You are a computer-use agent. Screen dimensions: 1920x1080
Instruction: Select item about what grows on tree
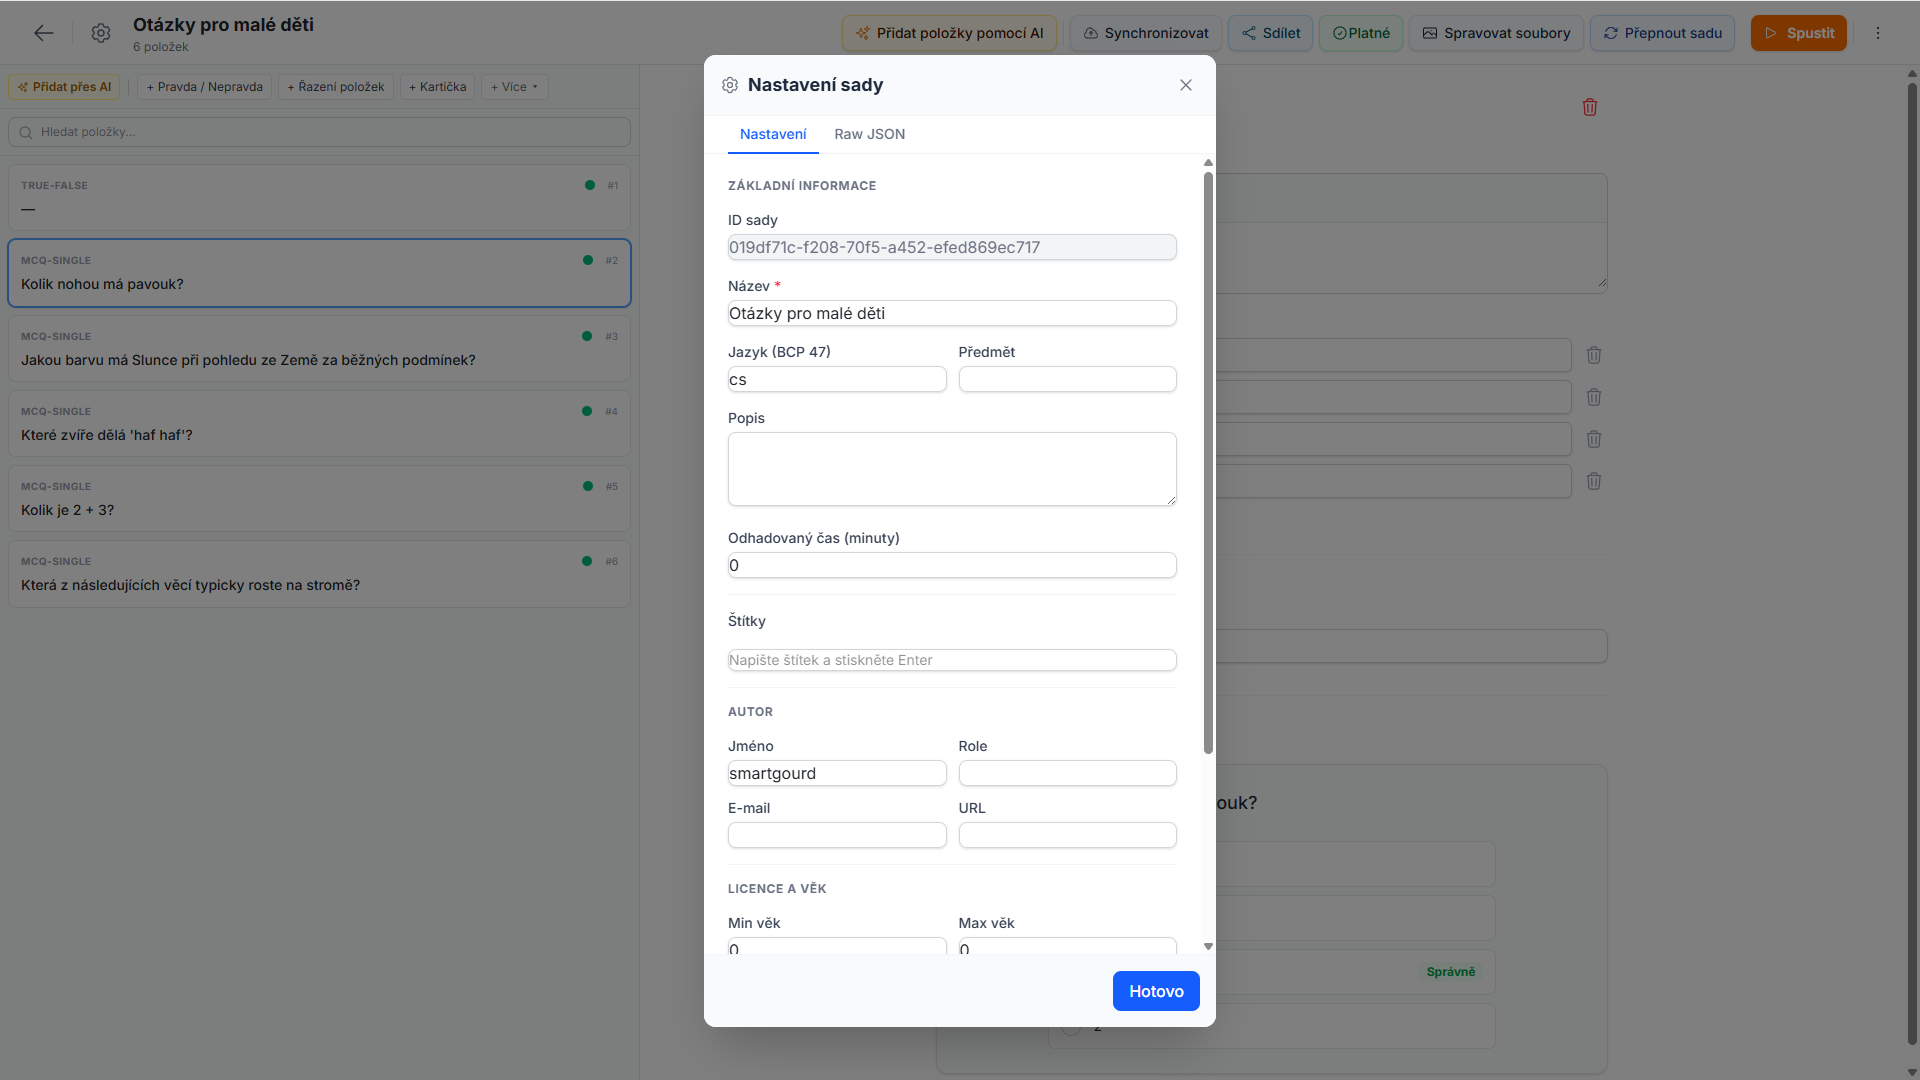[319, 573]
